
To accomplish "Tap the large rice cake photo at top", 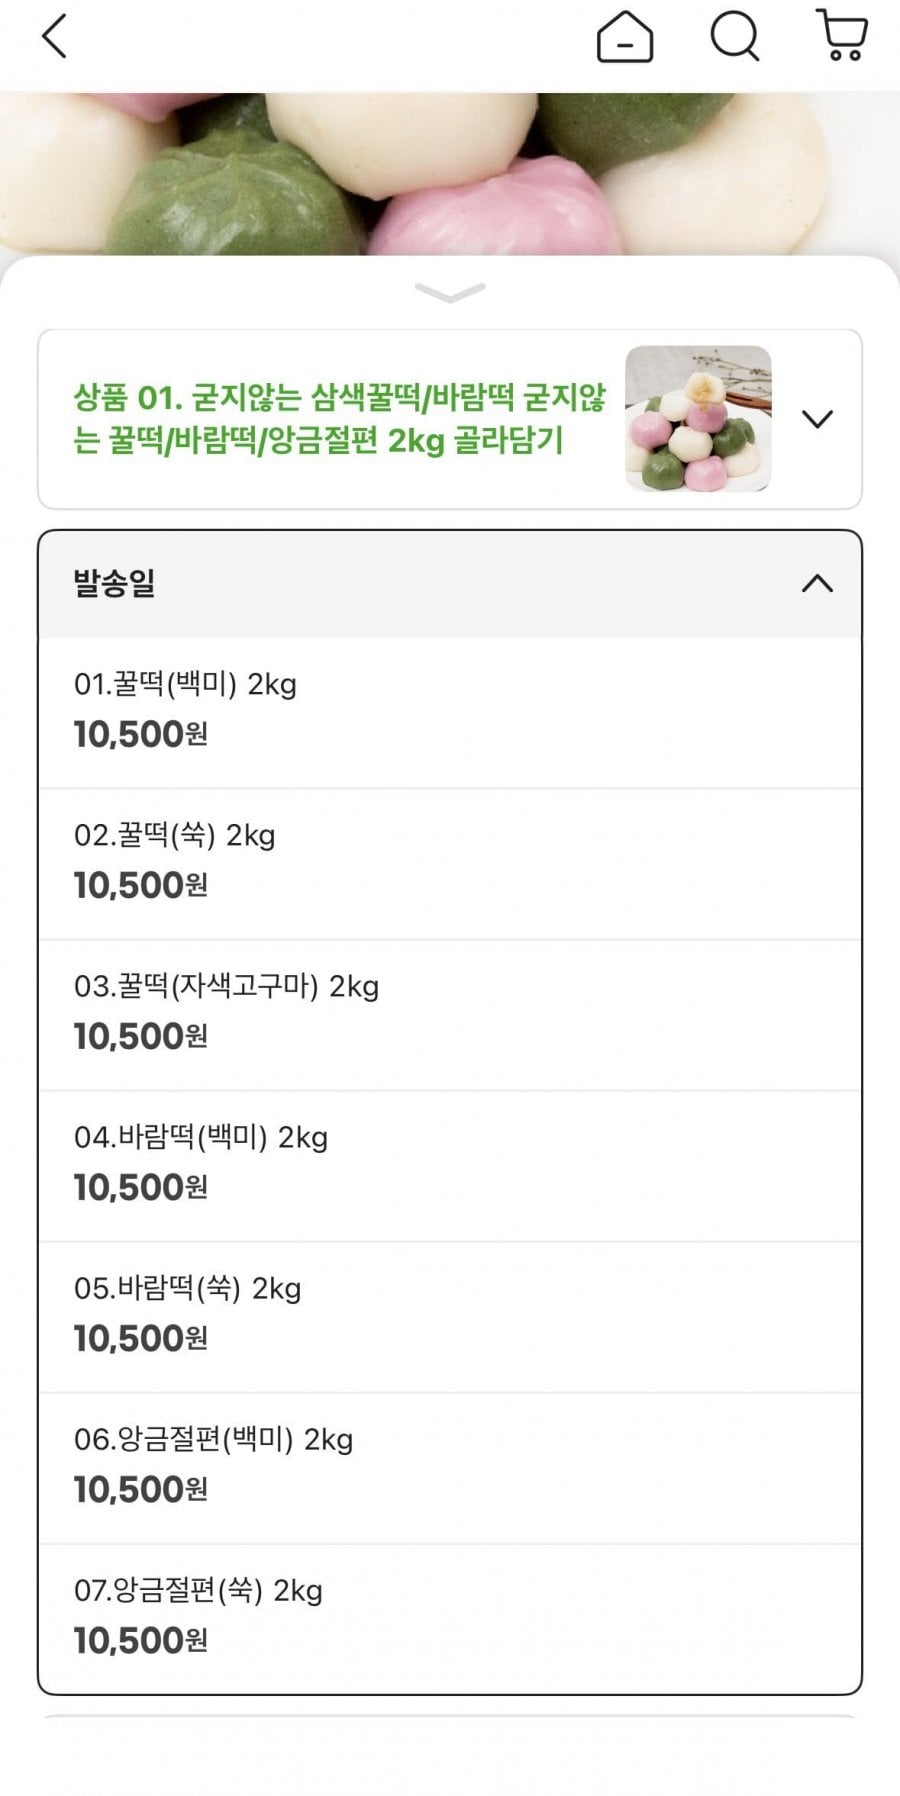I will 450,170.
